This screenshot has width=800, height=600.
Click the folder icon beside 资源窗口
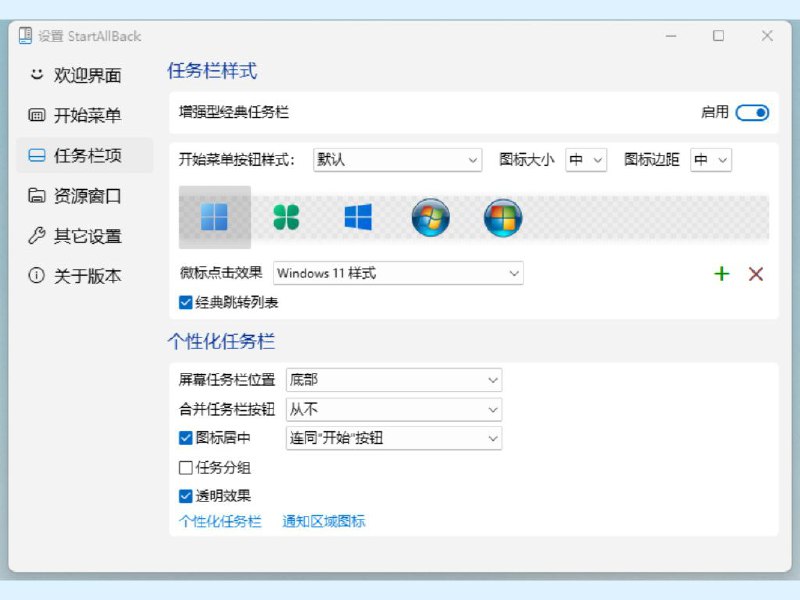click(36, 195)
